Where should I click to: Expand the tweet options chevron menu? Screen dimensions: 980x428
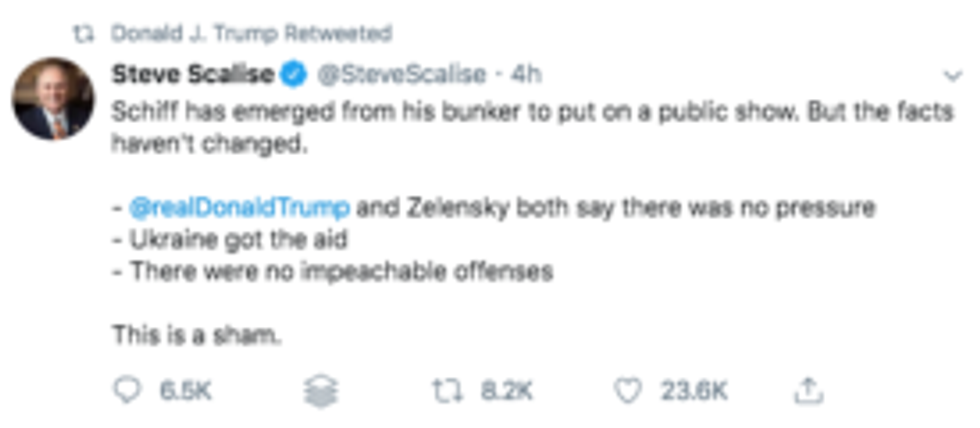pyautogui.click(x=952, y=76)
